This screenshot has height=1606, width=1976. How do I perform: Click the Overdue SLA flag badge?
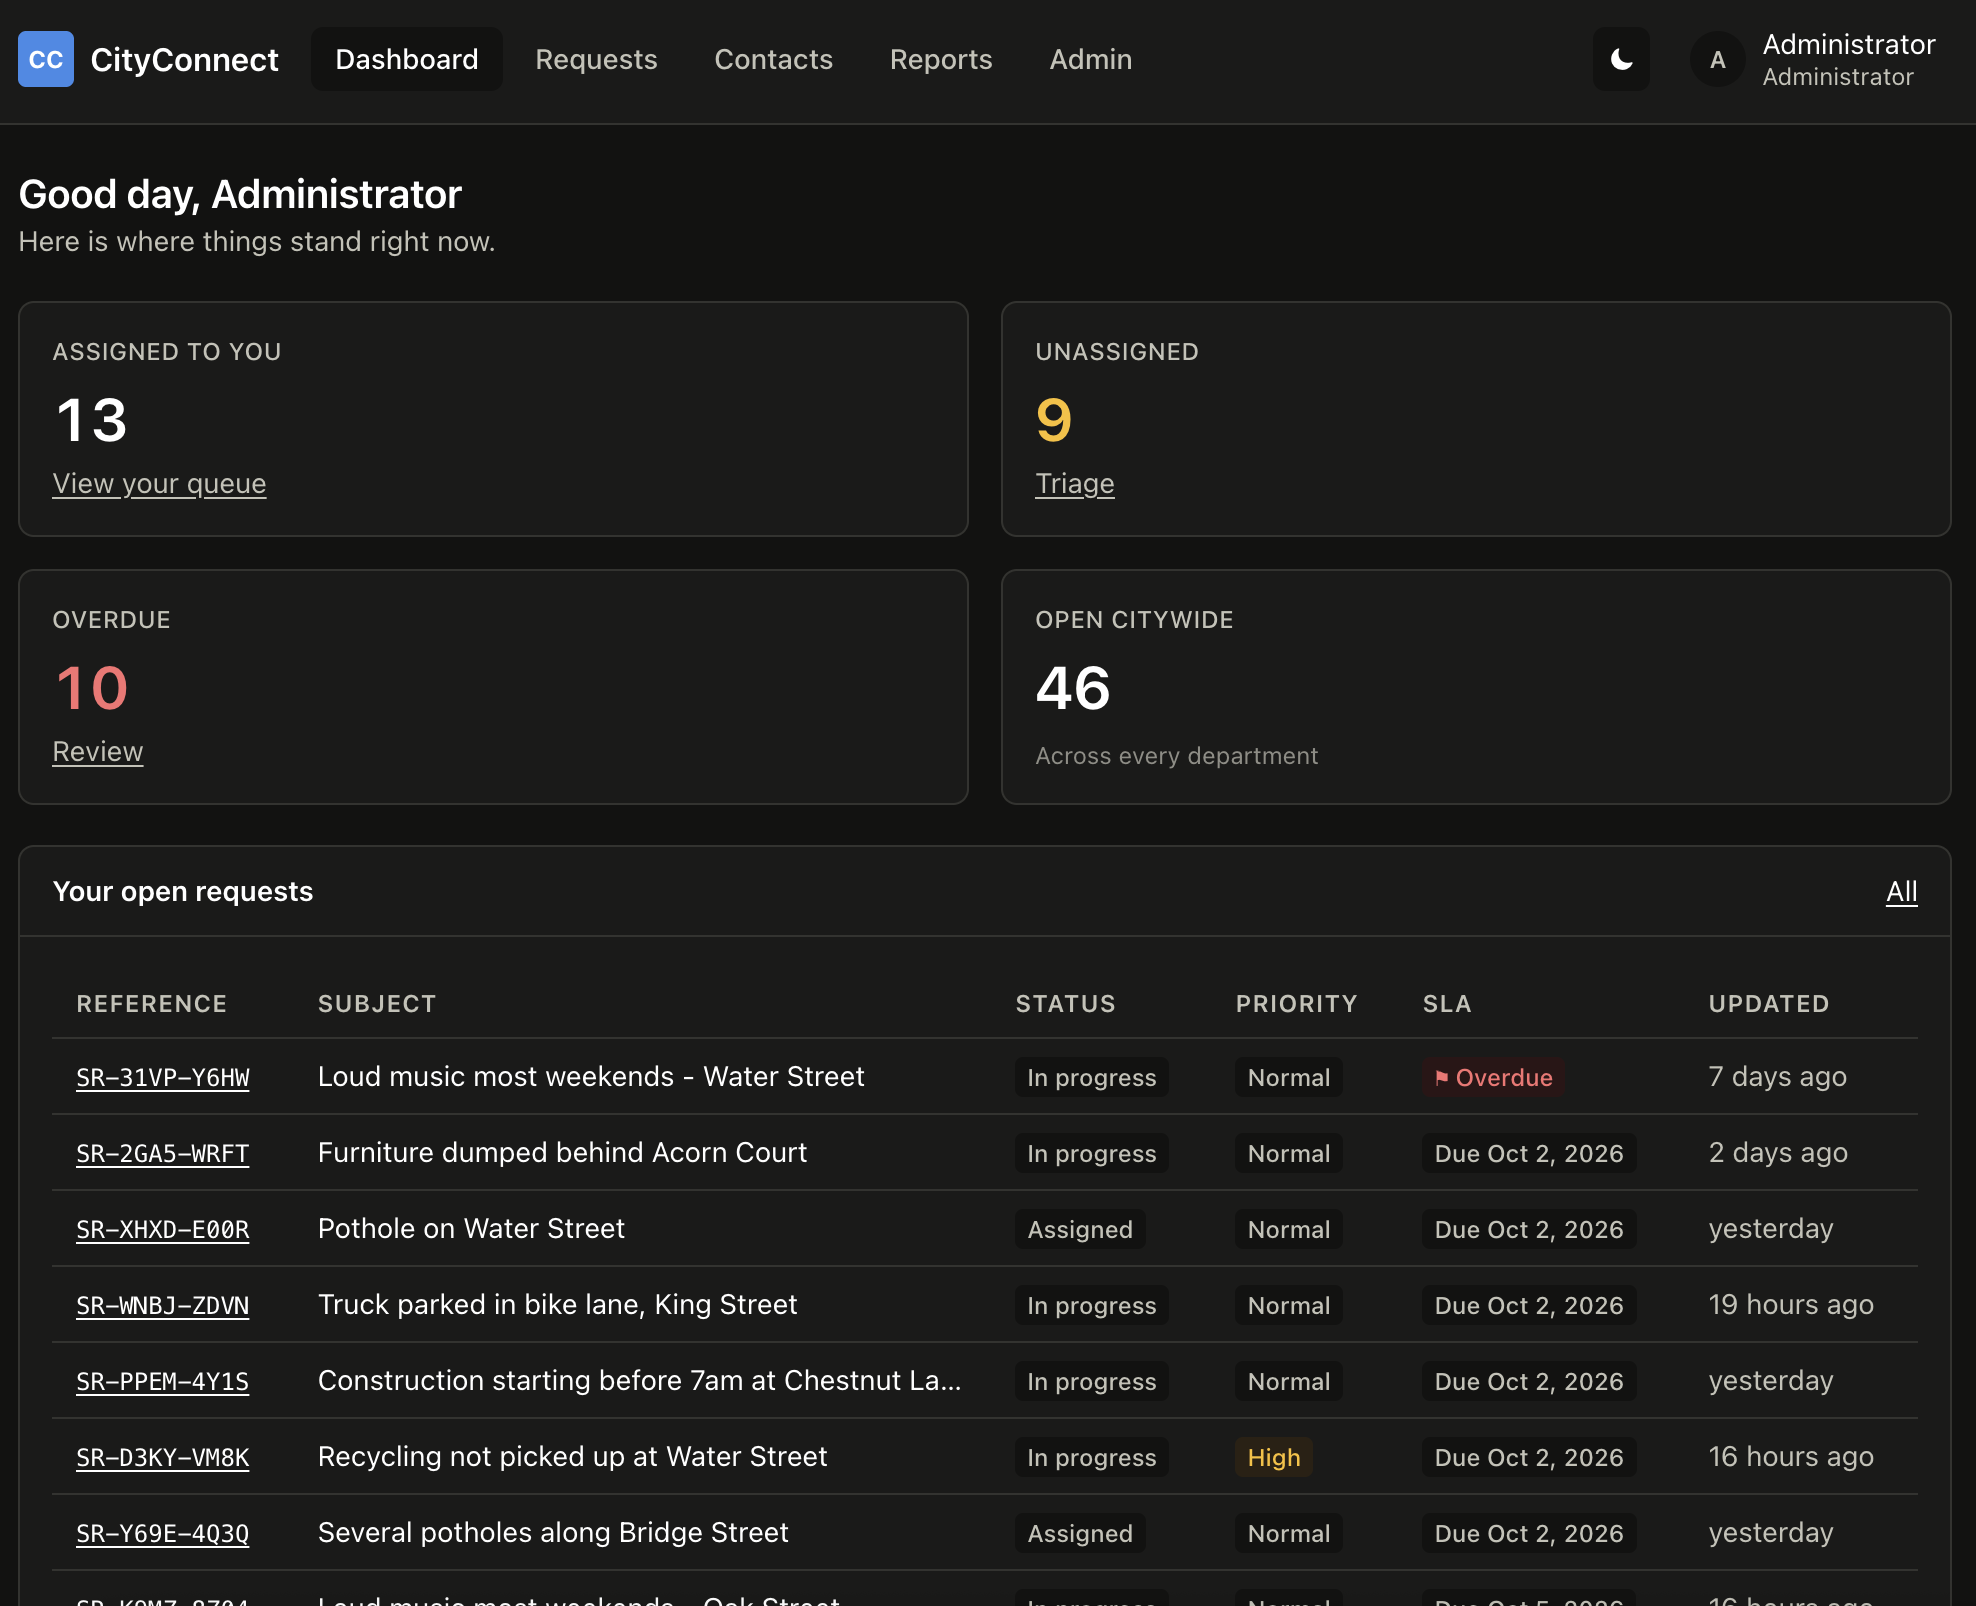click(1493, 1077)
